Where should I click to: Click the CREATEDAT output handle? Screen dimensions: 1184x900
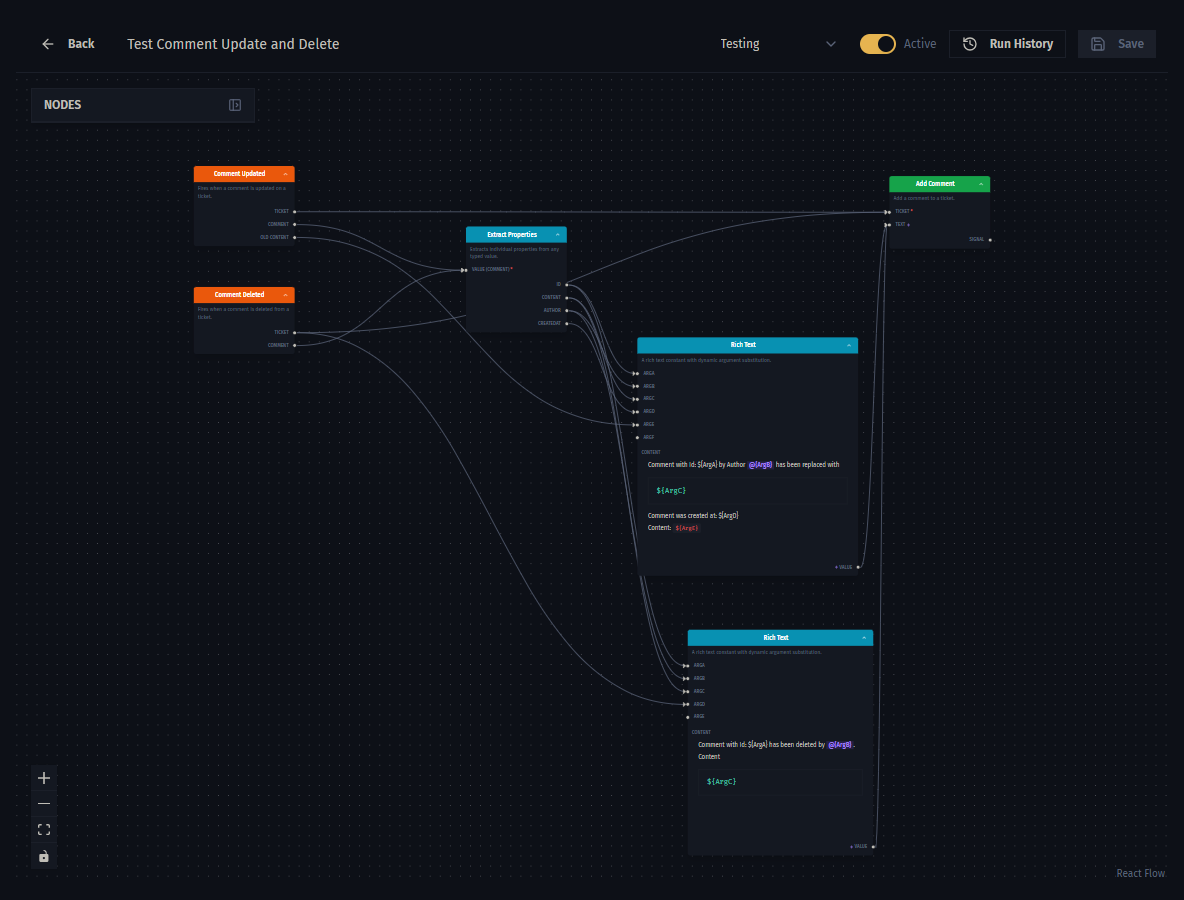(x=567, y=323)
